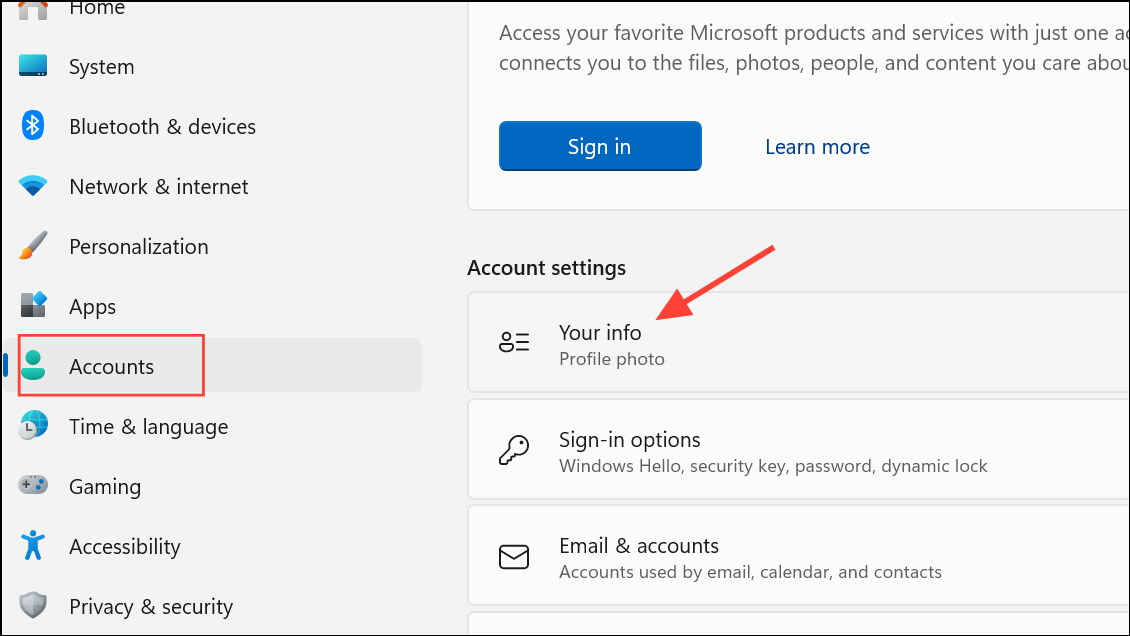Image resolution: width=1130 pixels, height=636 pixels.
Task: Click the Personalization paintbrush icon
Action: 33,247
